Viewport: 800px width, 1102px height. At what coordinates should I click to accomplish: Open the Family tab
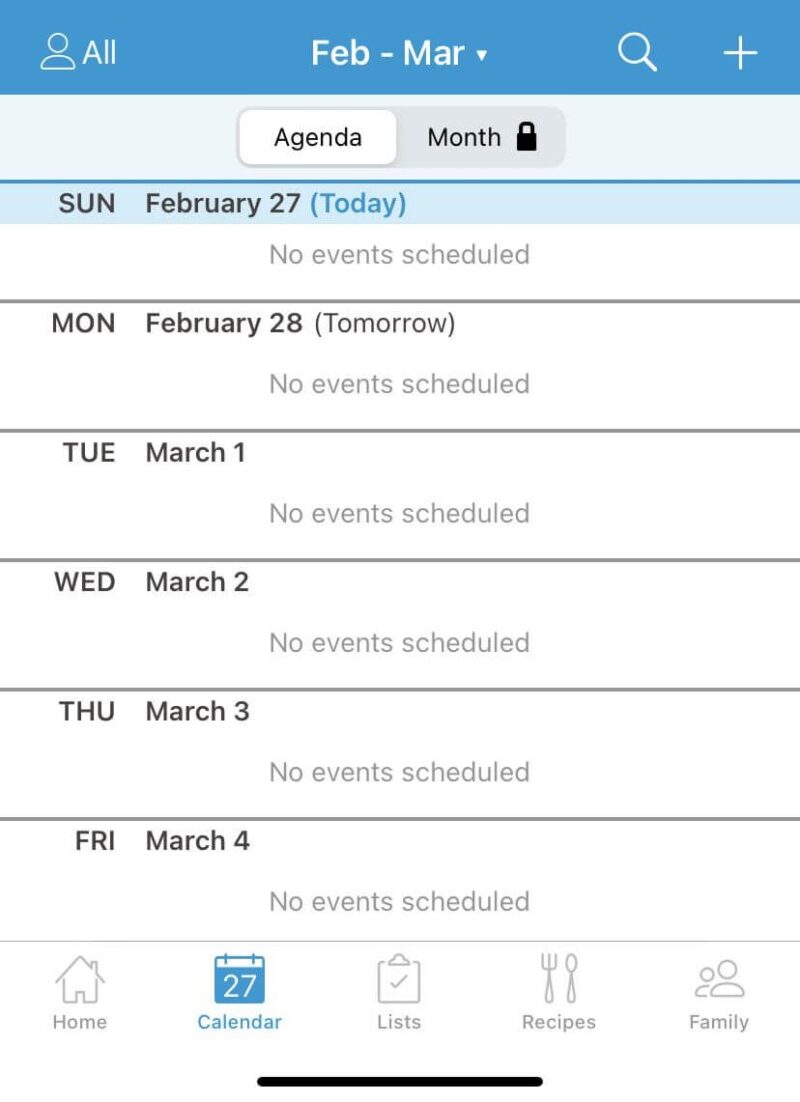[x=719, y=991]
